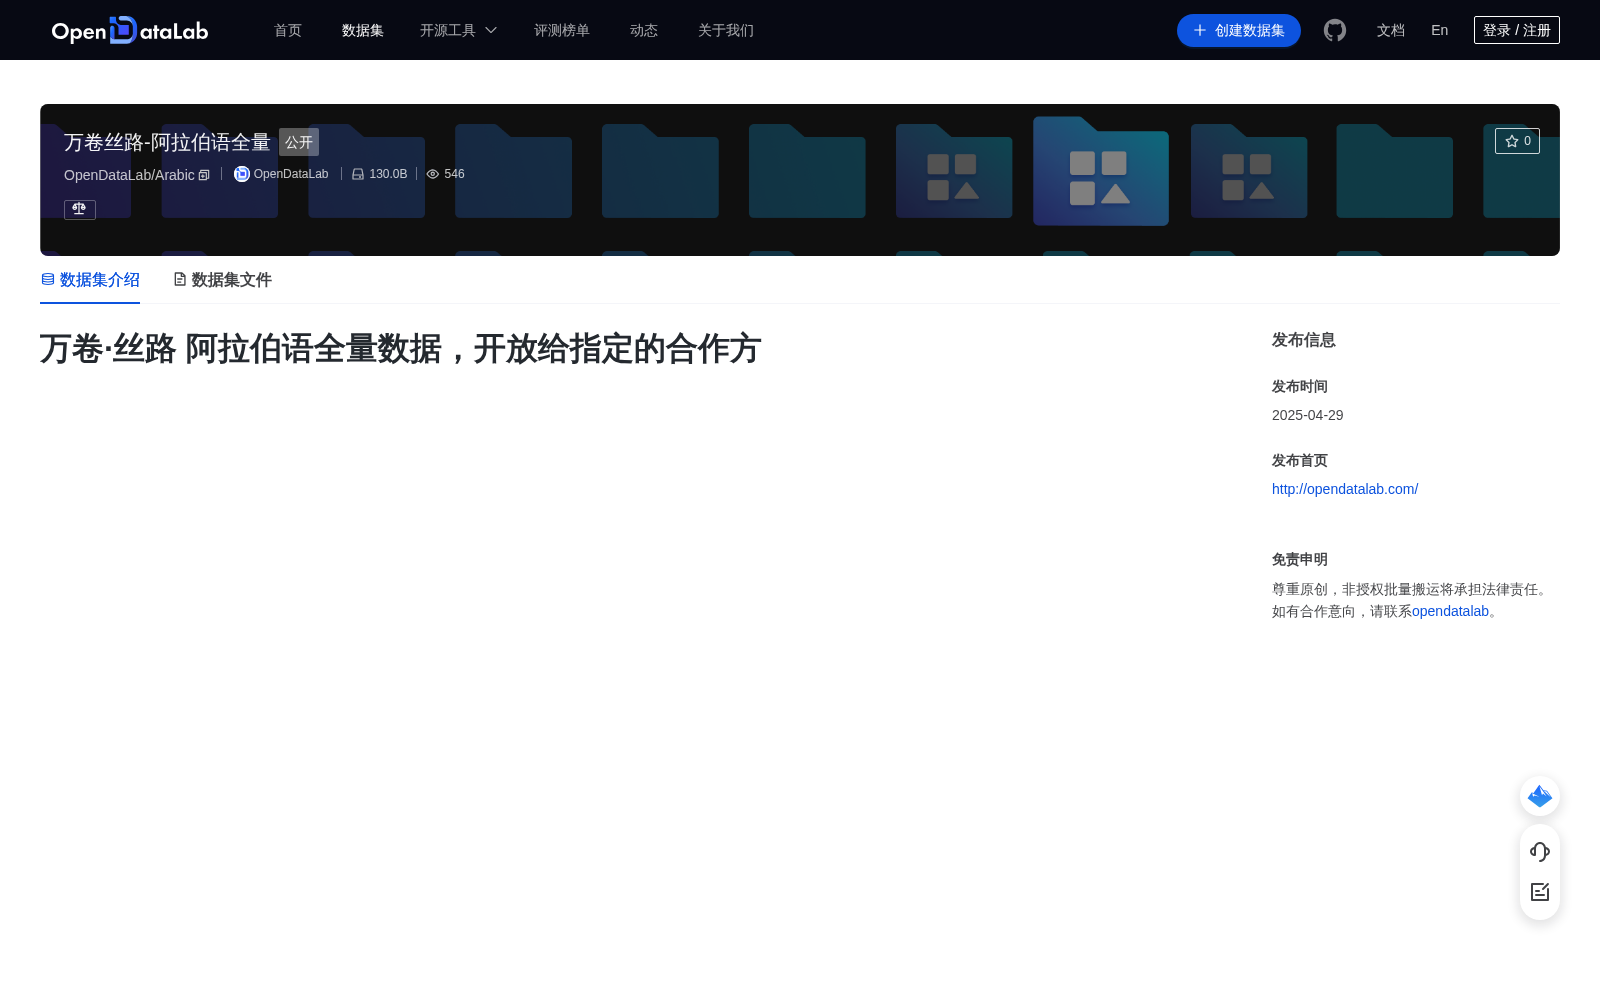Click the OpenDataLab publisher avatar
Viewport: 1600px width, 1000px height.
pos(242,174)
